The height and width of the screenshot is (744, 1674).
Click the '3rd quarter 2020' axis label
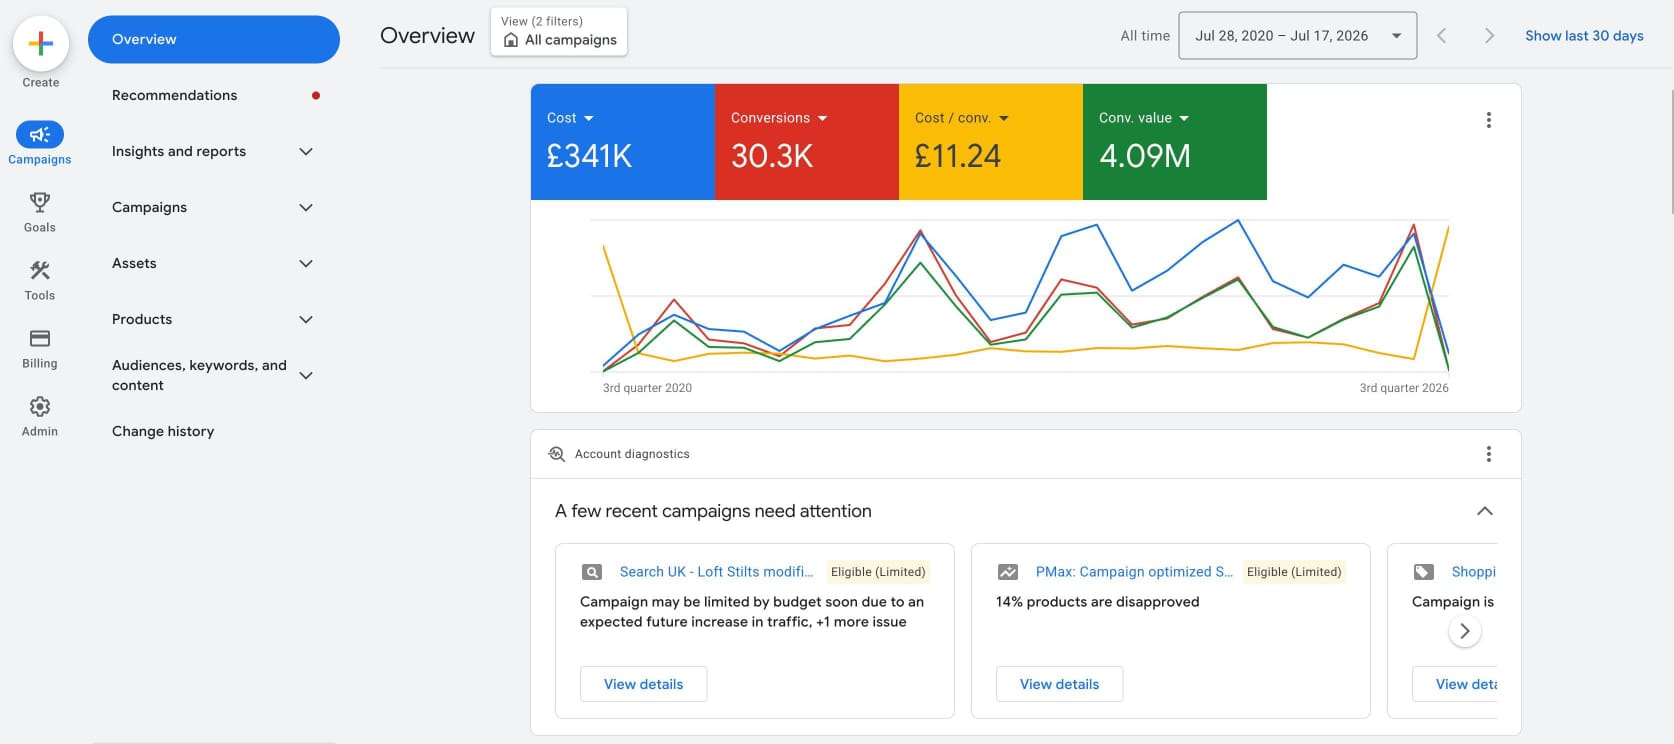647,388
